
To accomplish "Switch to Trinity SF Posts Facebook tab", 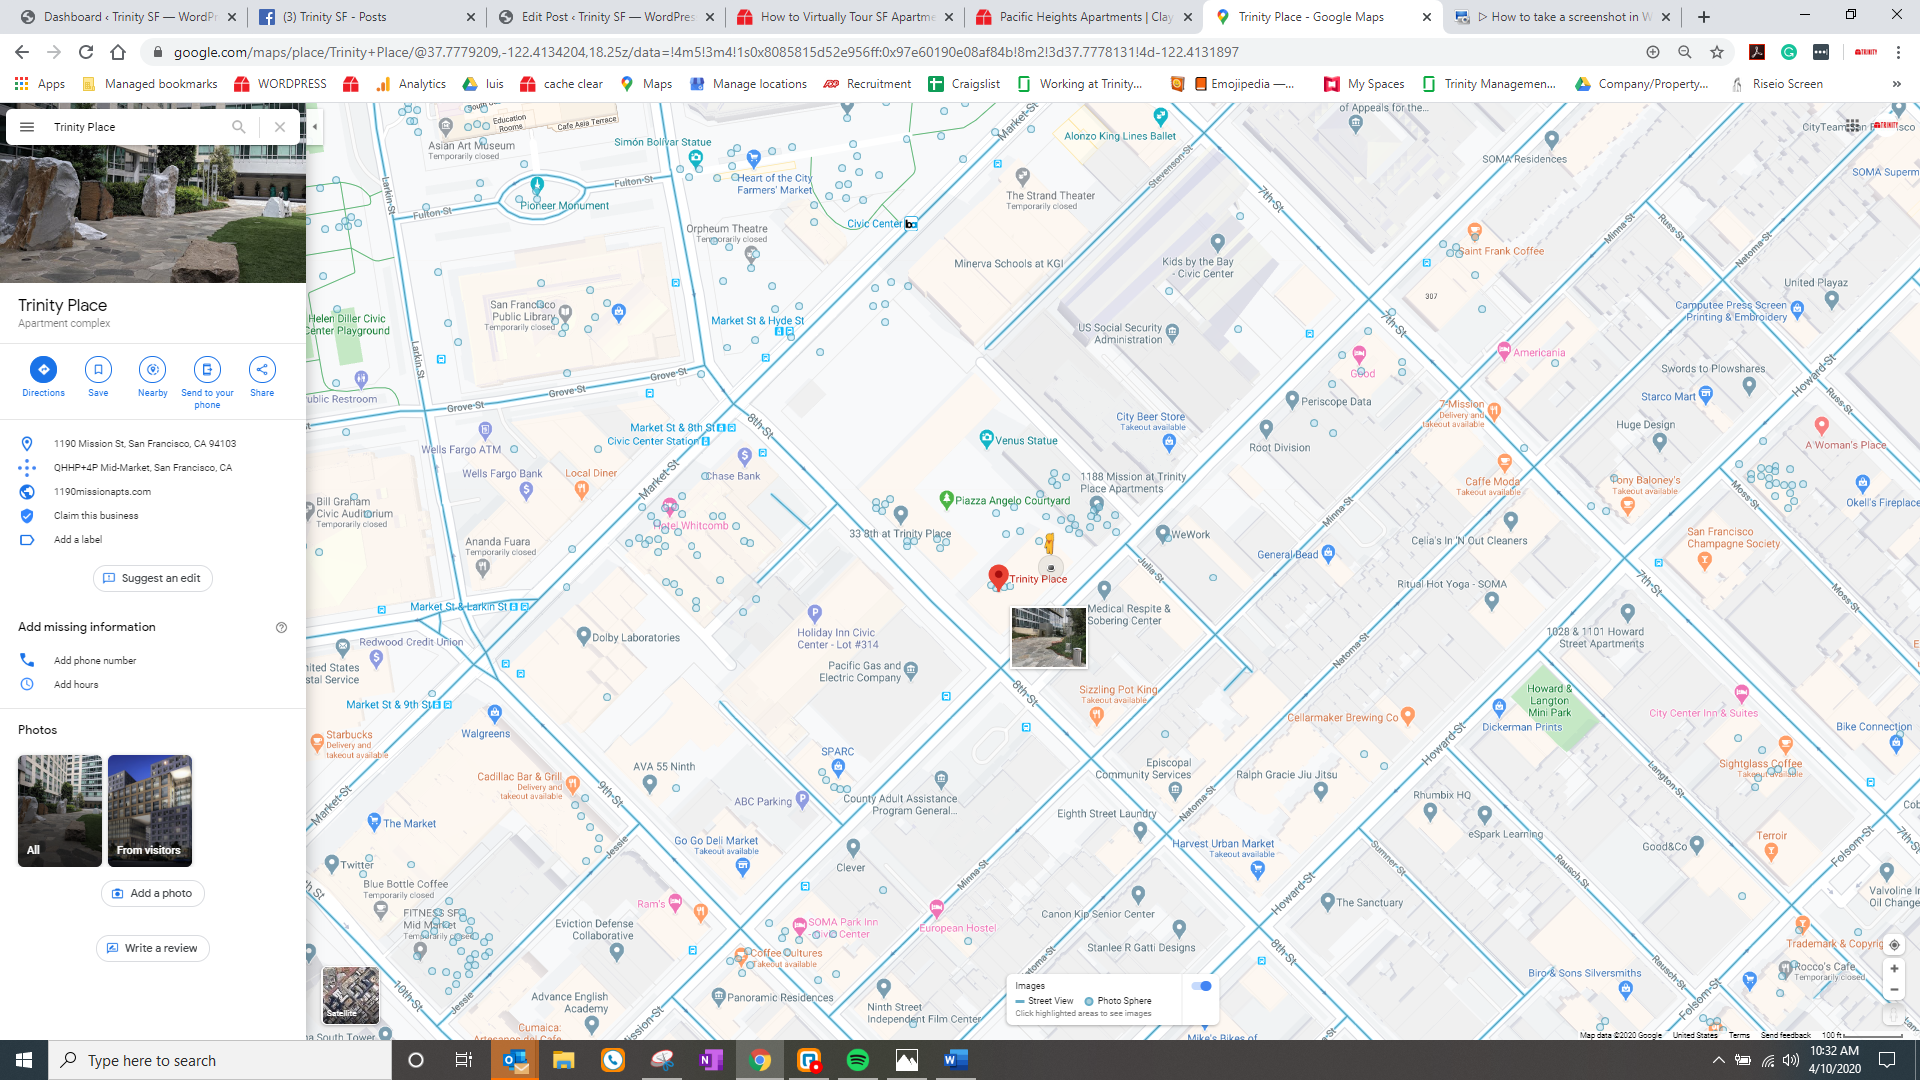I will tap(366, 17).
